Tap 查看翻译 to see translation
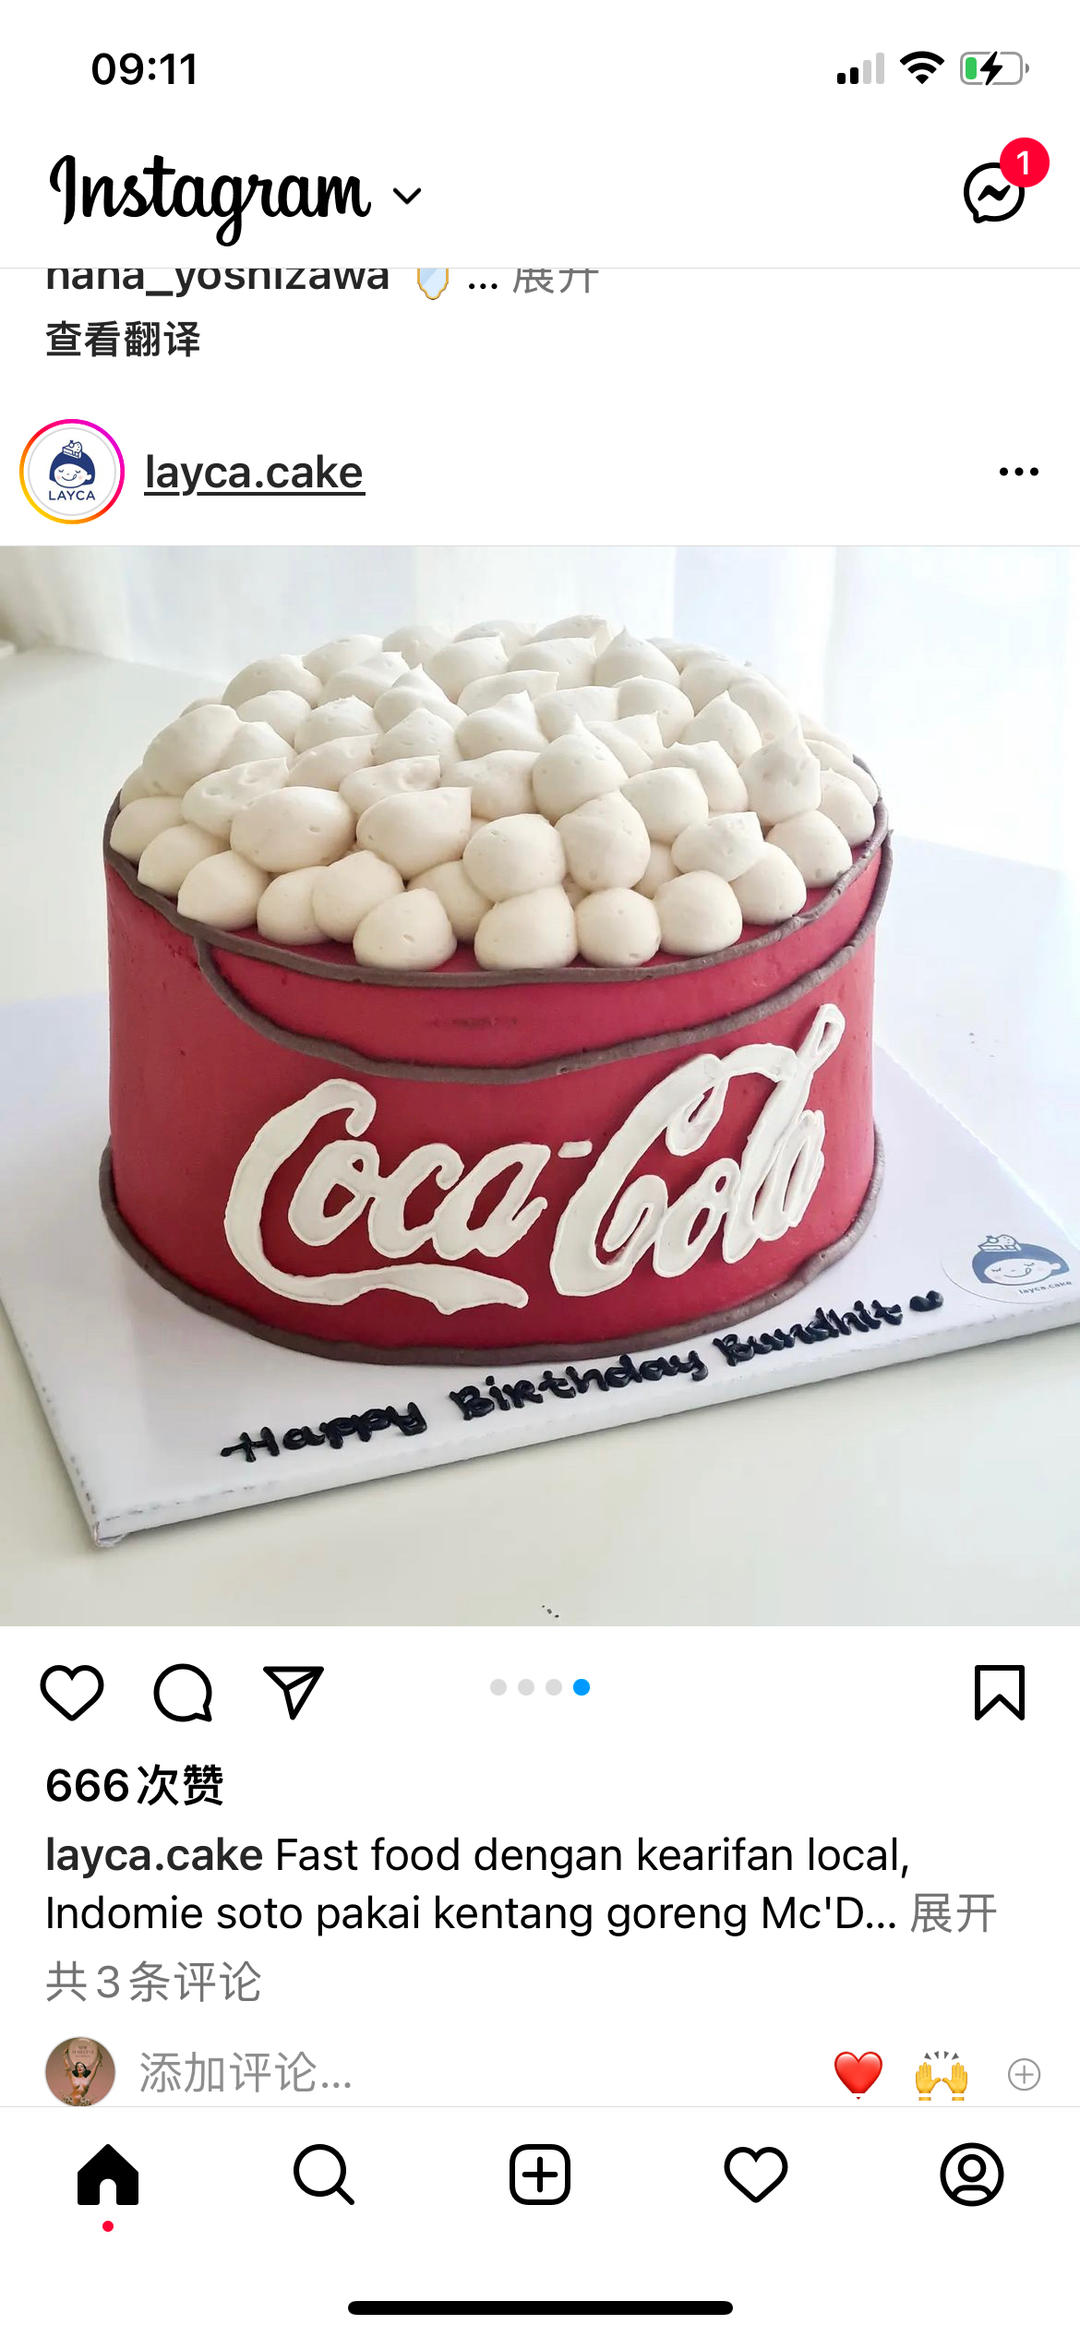 pos(123,339)
